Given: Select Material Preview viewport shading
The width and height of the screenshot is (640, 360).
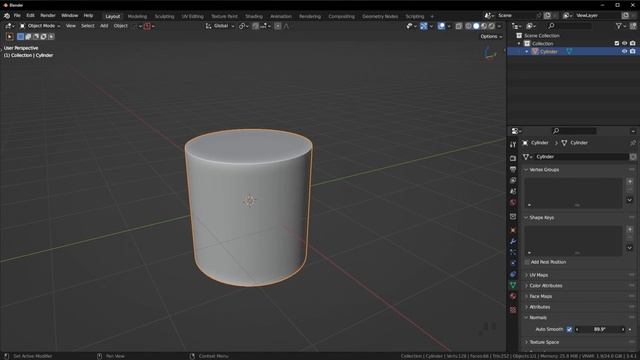Looking at the screenshot, I should 484,26.
